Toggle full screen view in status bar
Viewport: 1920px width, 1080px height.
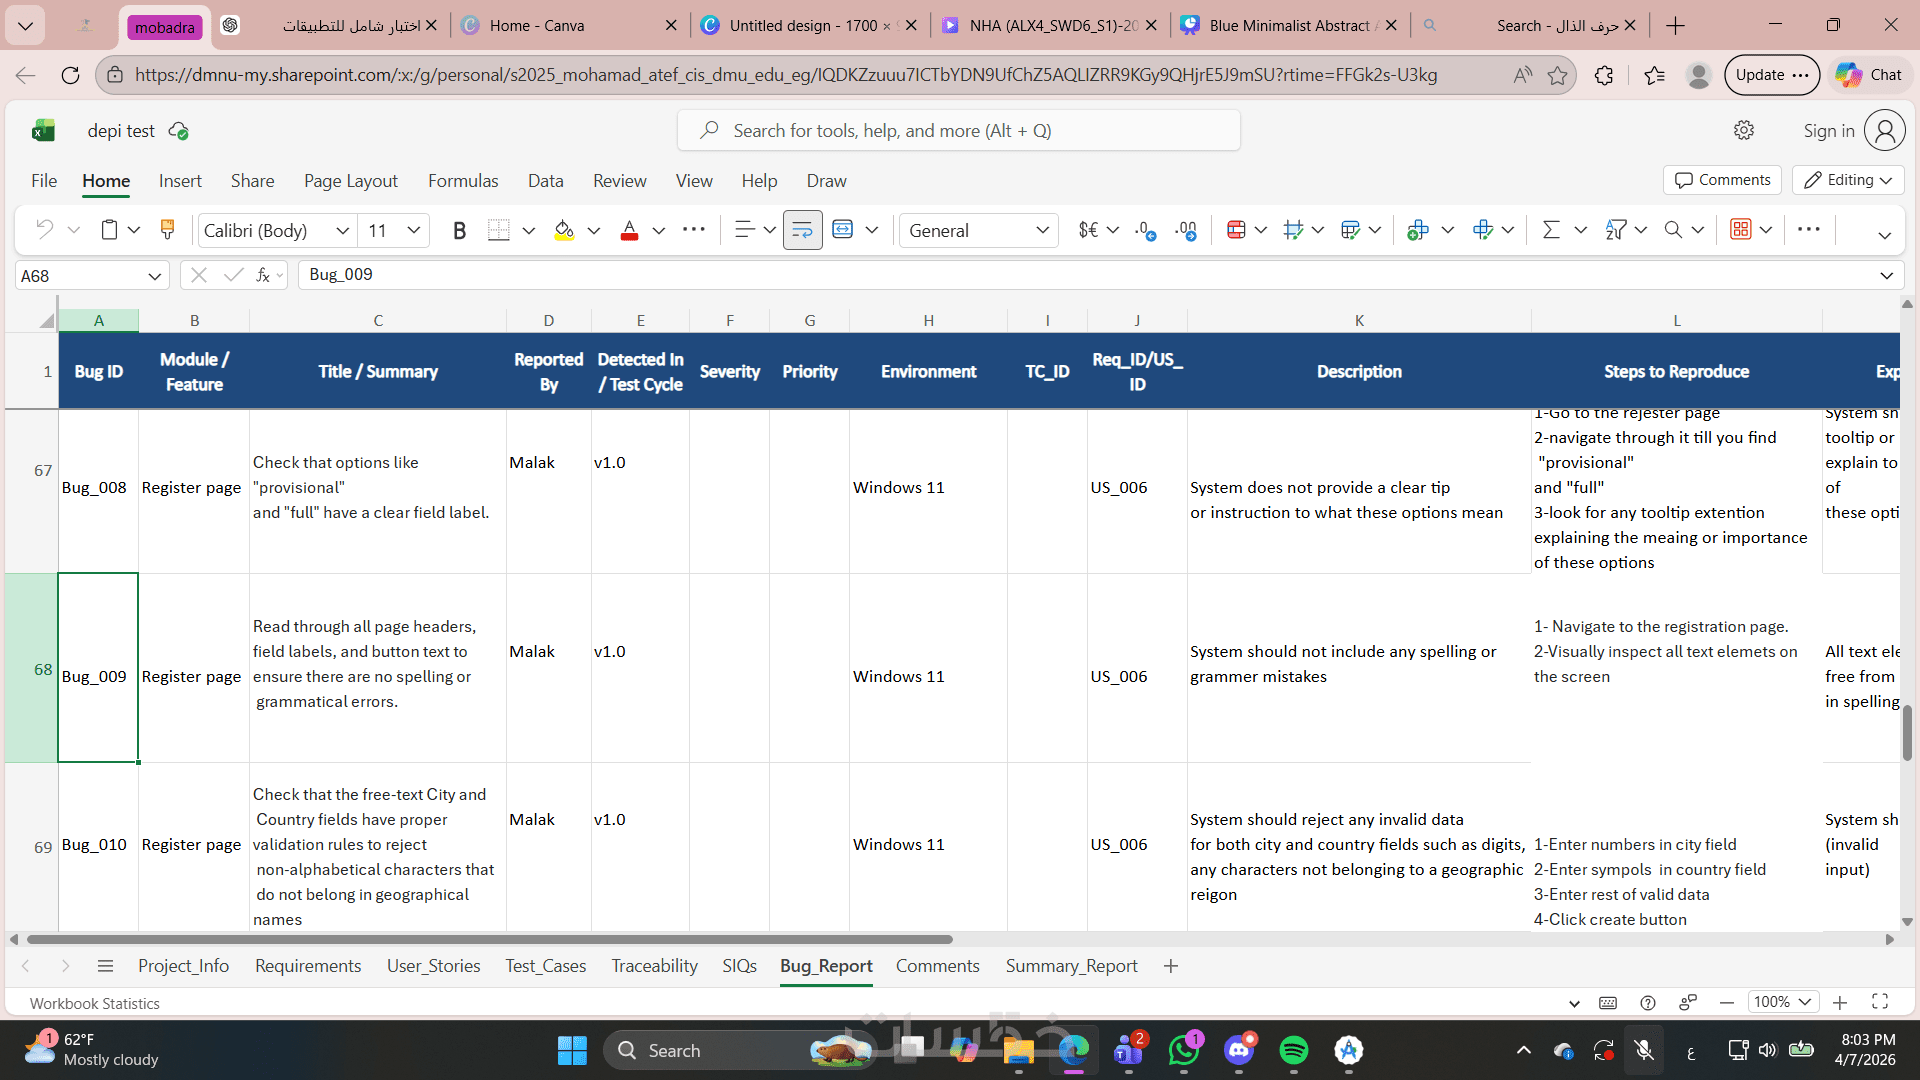(1880, 1002)
